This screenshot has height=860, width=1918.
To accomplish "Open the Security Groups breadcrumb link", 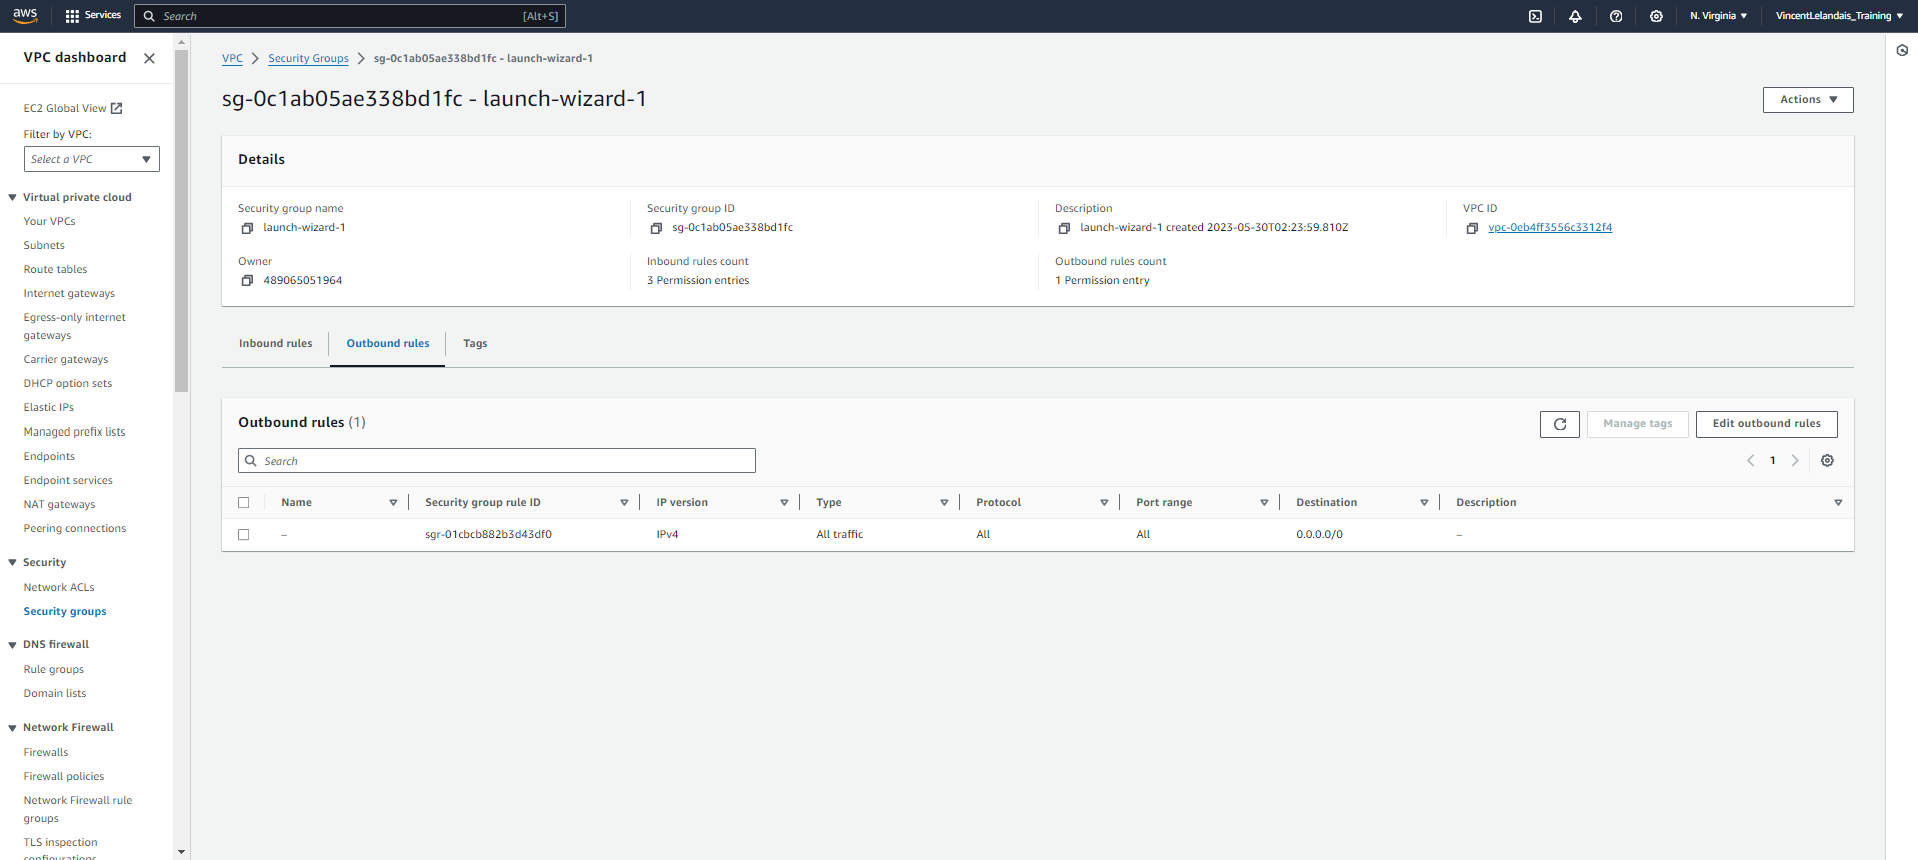I will [308, 59].
